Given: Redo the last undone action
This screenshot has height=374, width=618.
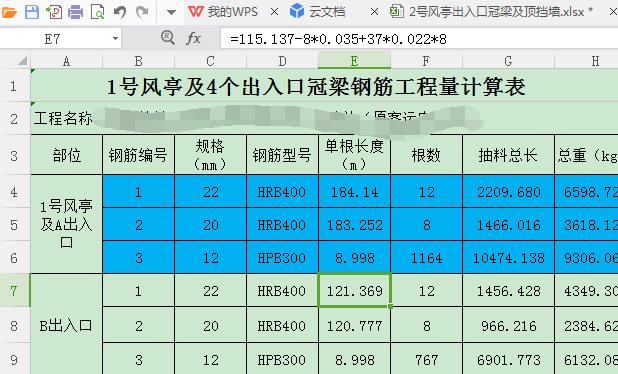Looking at the screenshot, I should 142,12.
